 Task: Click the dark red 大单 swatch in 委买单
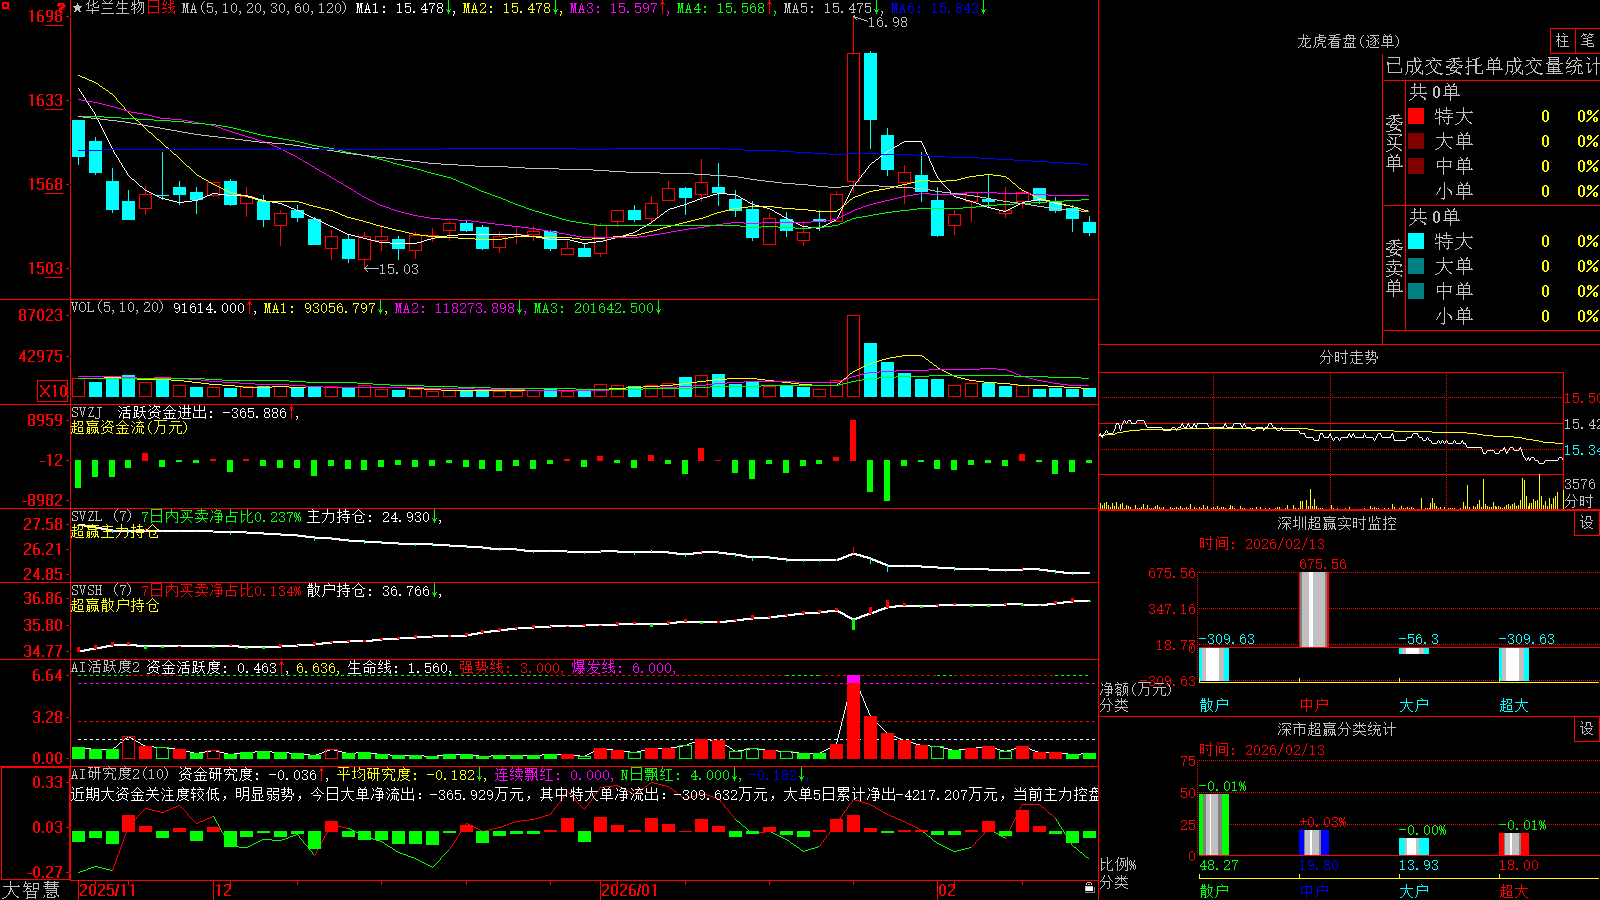(x=1416, y=141)
